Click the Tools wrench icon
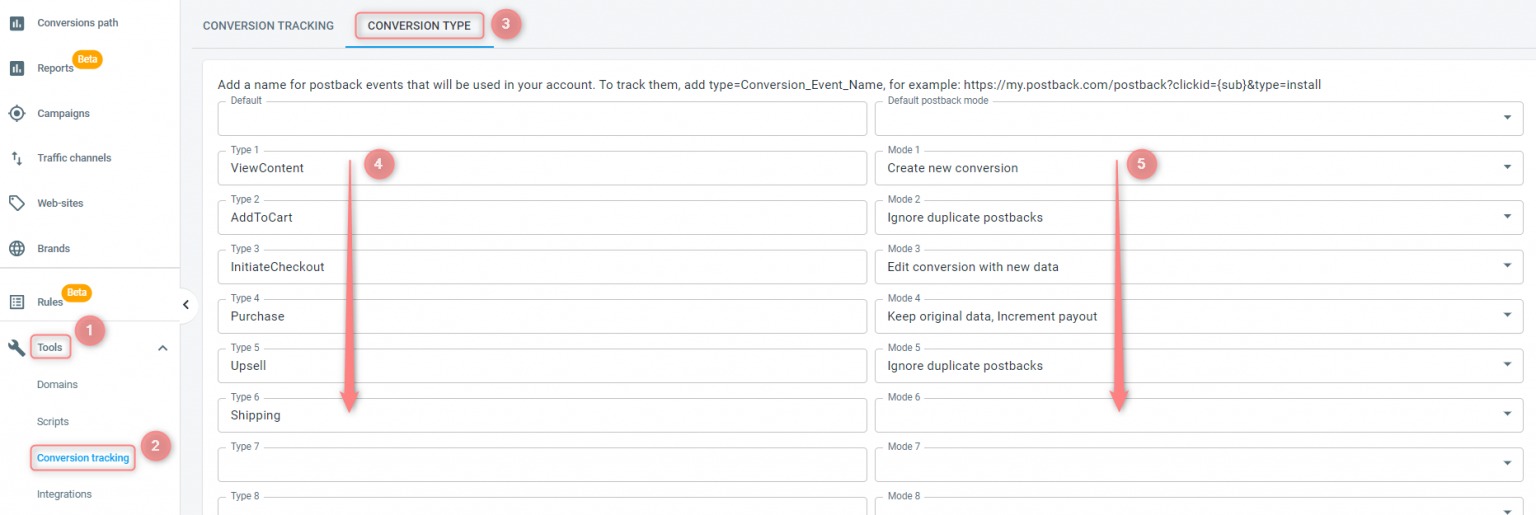Screen dimensions: 1536x515 [17, 347]
